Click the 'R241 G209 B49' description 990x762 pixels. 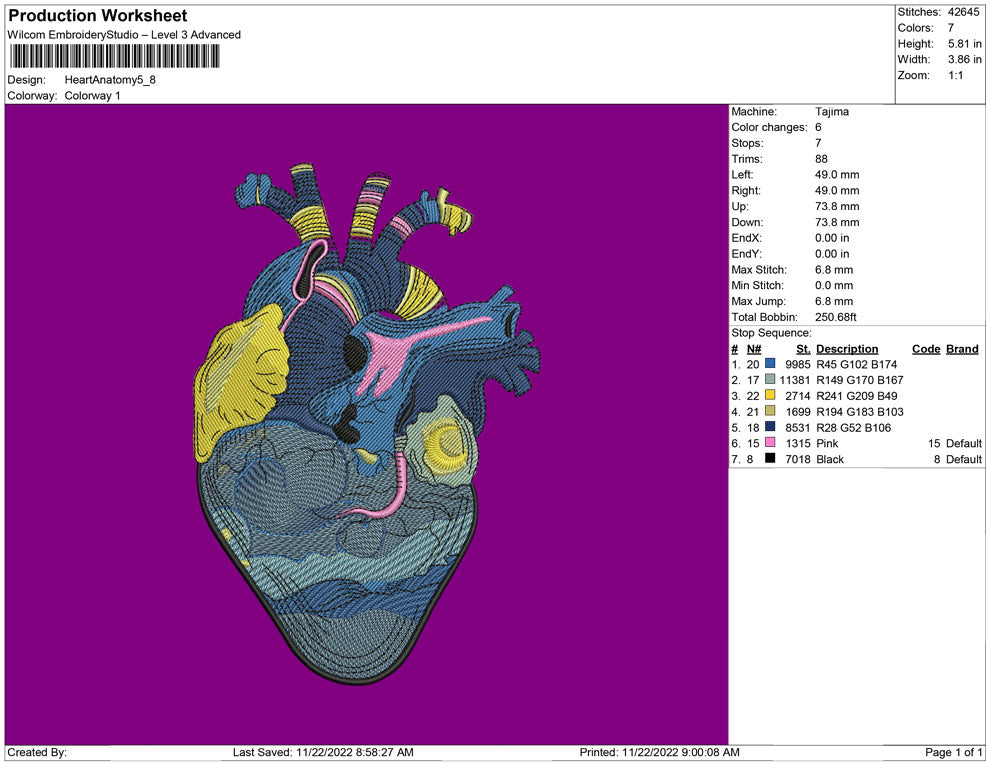[856, 396]
